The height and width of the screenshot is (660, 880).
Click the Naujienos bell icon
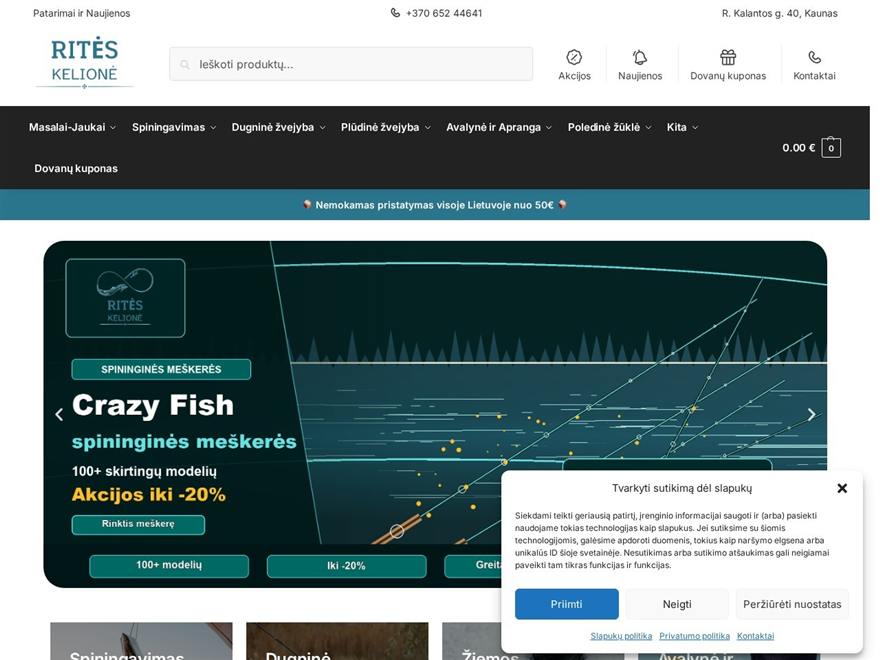pyautogui.click(x=640, y=57)
